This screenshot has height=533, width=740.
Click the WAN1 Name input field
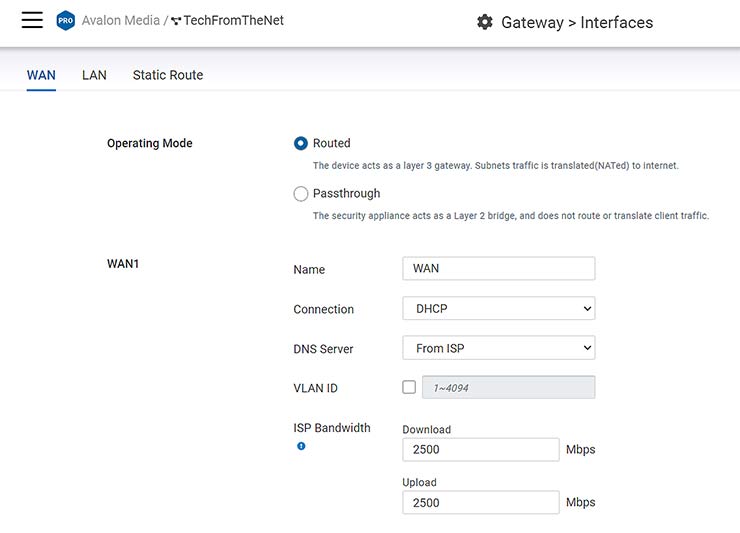point(498,268)
